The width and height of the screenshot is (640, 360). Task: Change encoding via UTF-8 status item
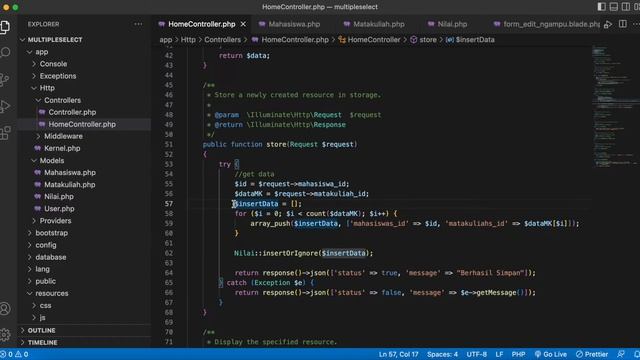[476, 354]
